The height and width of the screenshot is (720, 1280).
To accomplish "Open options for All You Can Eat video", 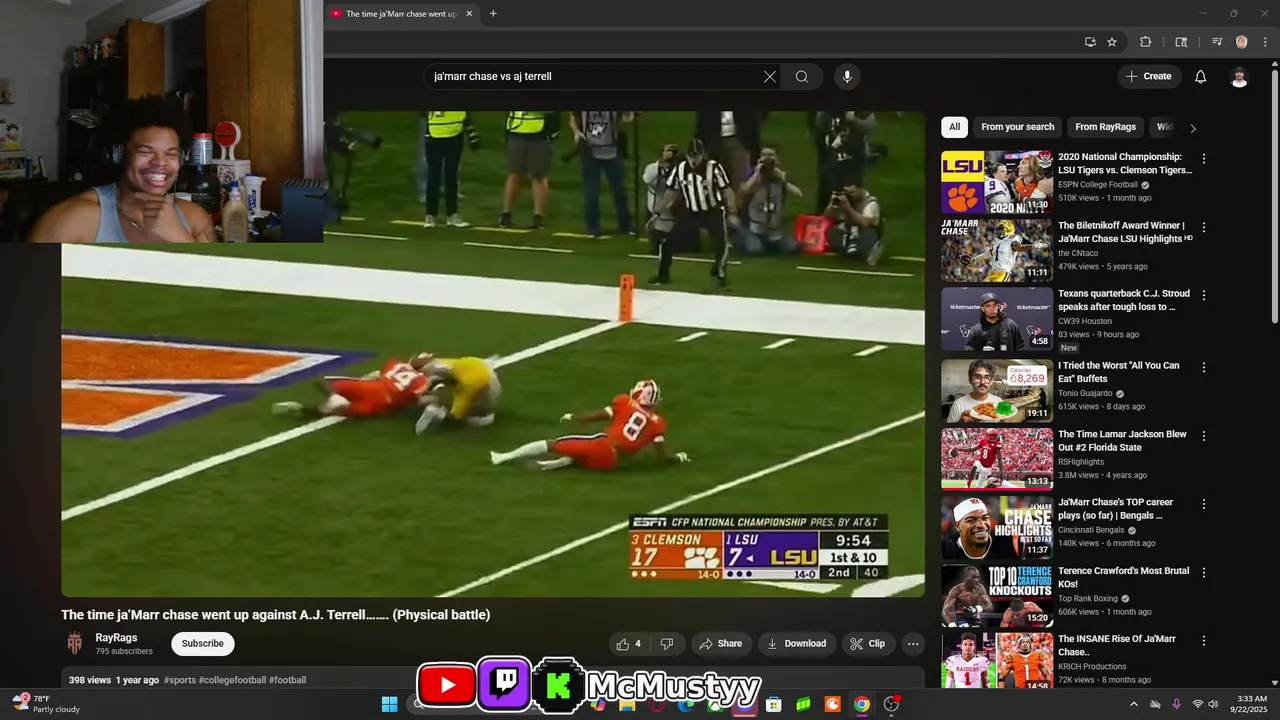I will tap(1204, 367).
